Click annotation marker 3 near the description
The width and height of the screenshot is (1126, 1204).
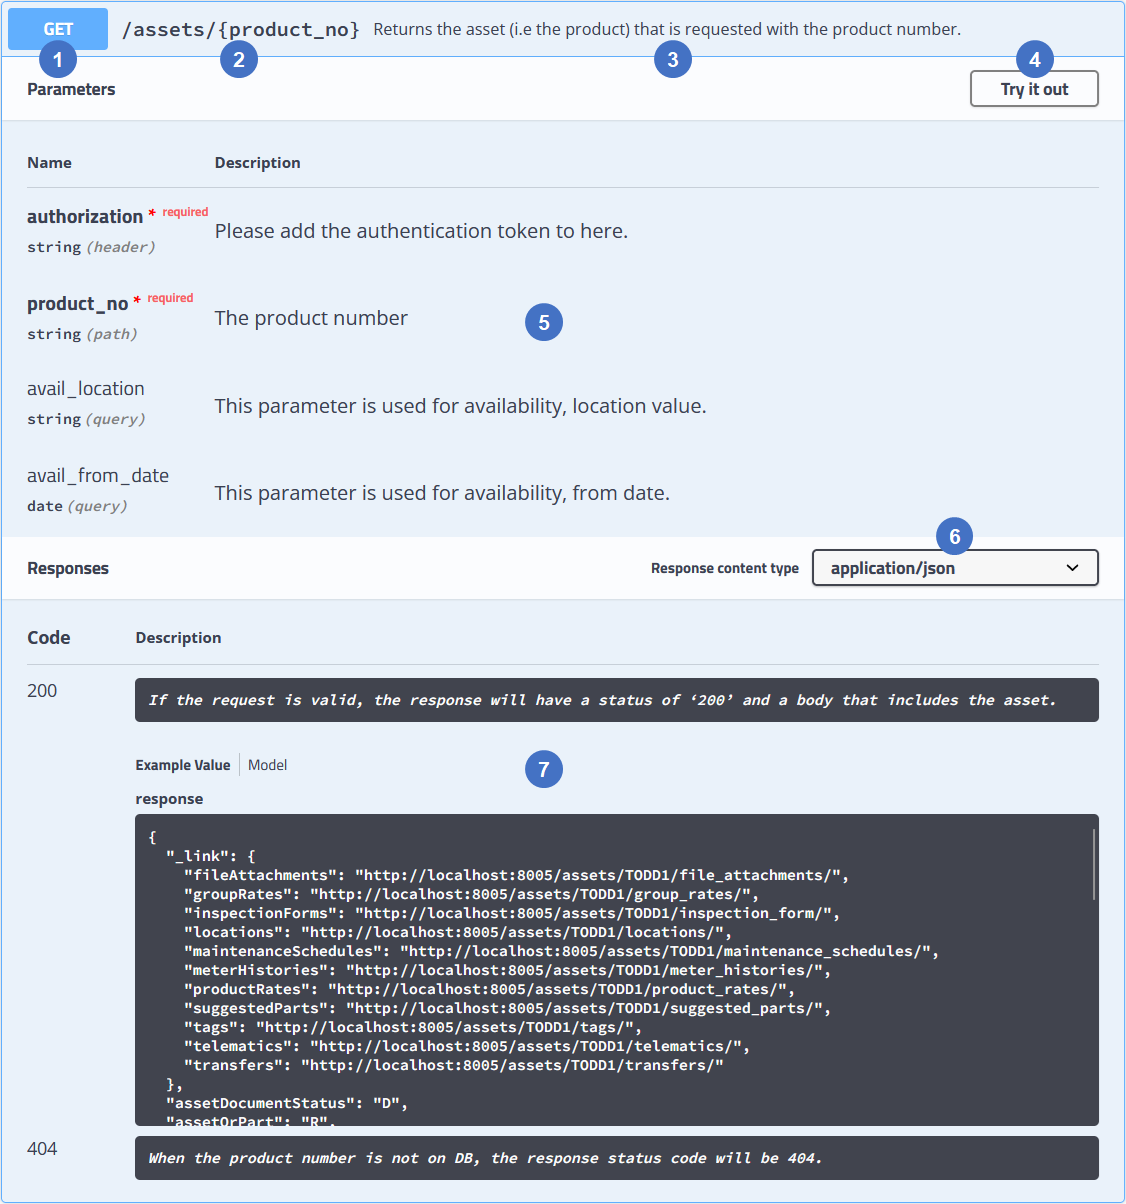click(673, 60)
